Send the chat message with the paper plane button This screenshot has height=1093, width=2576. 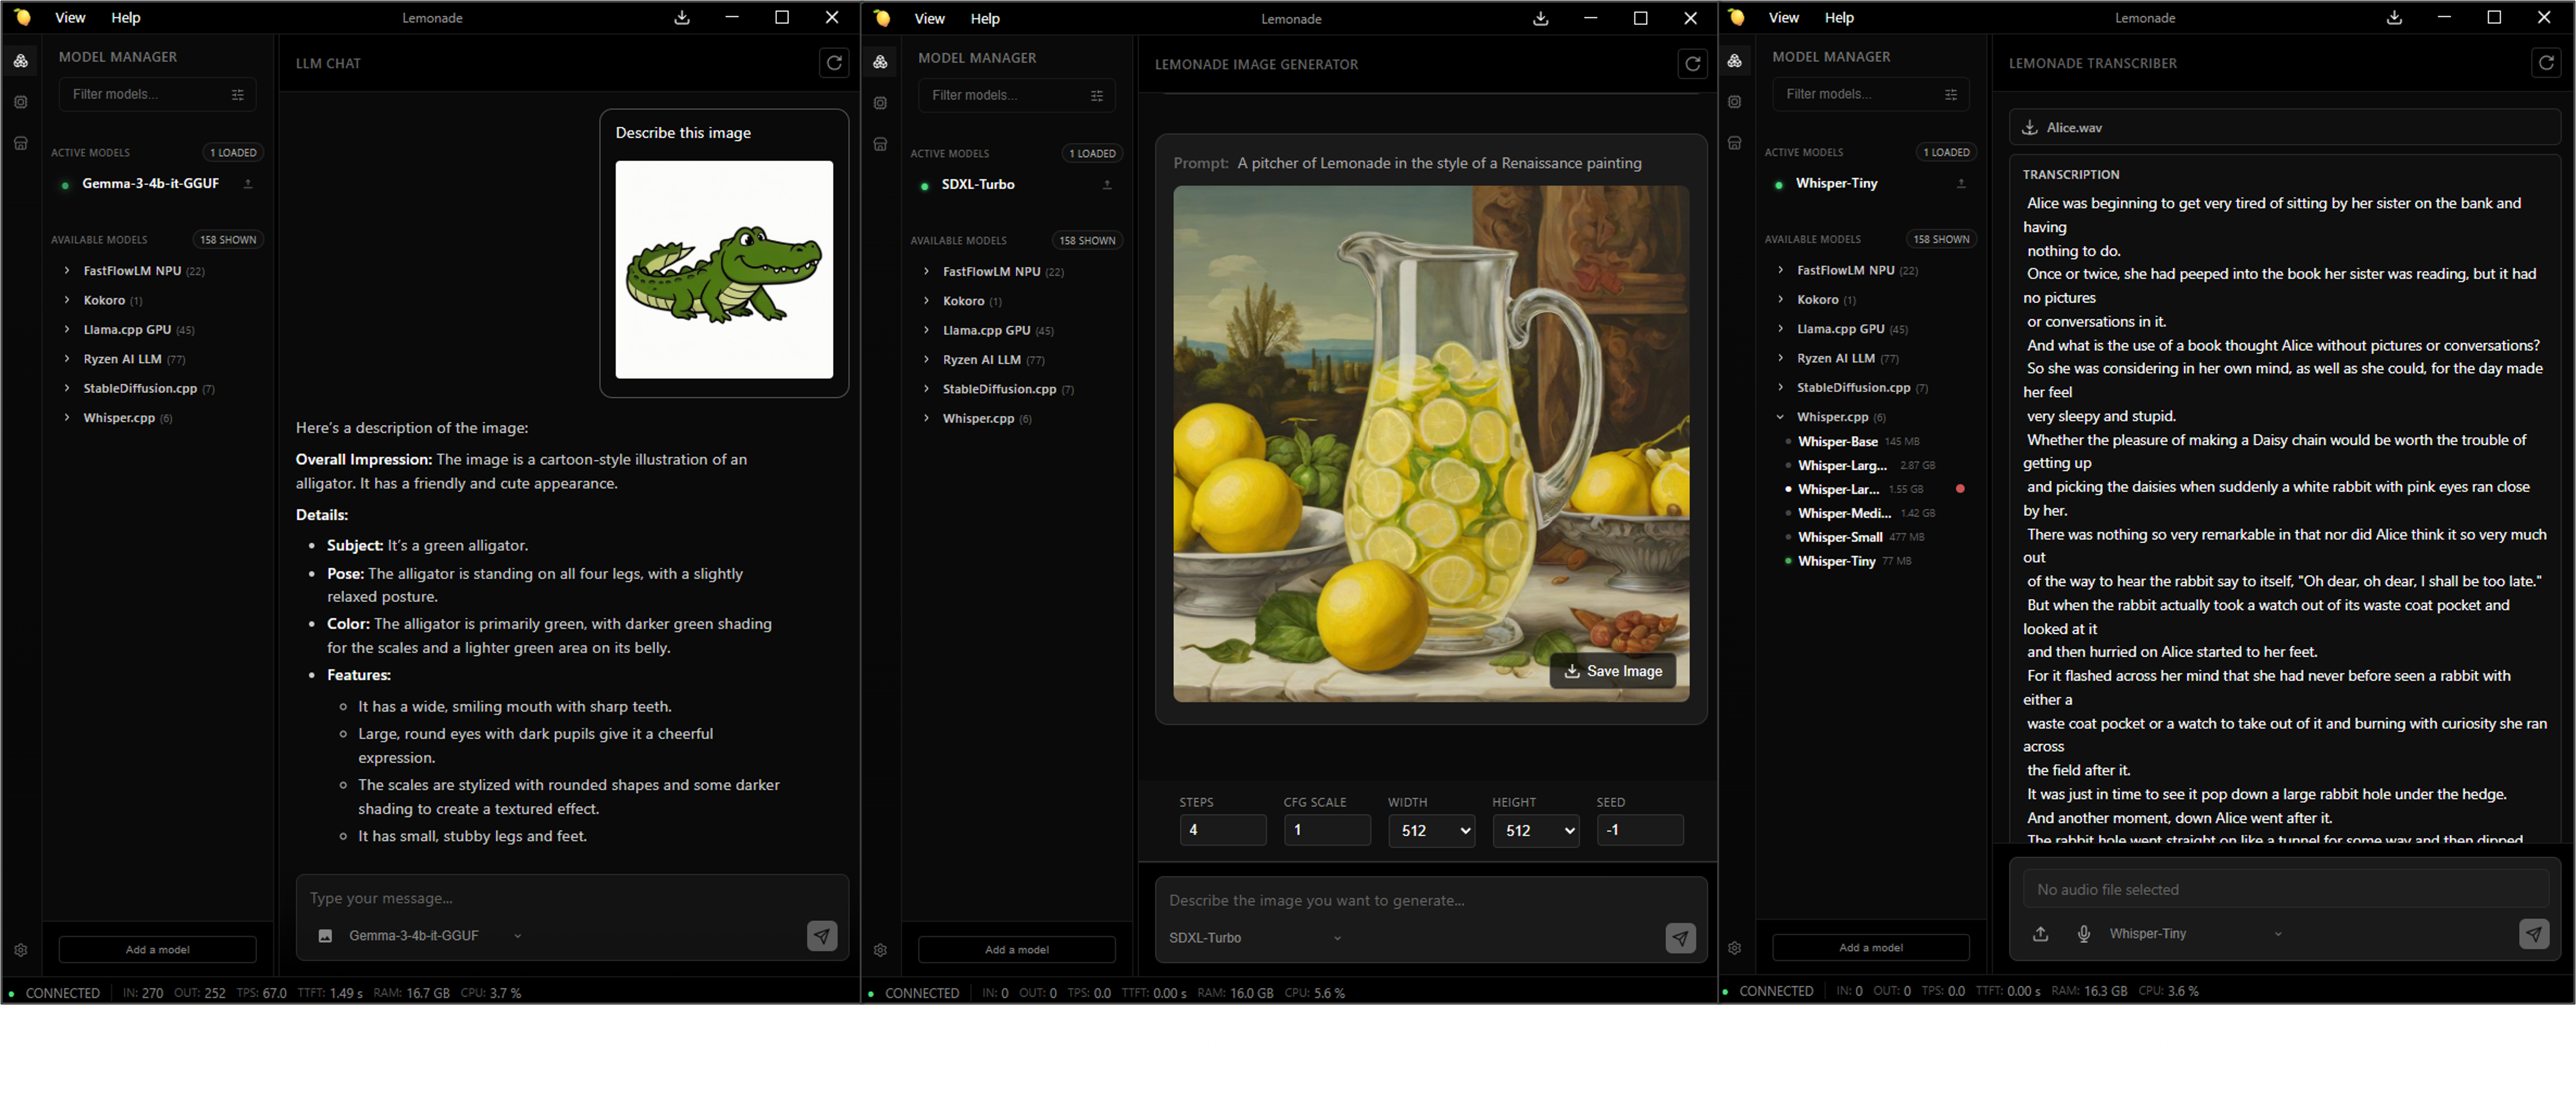[822, 936]
